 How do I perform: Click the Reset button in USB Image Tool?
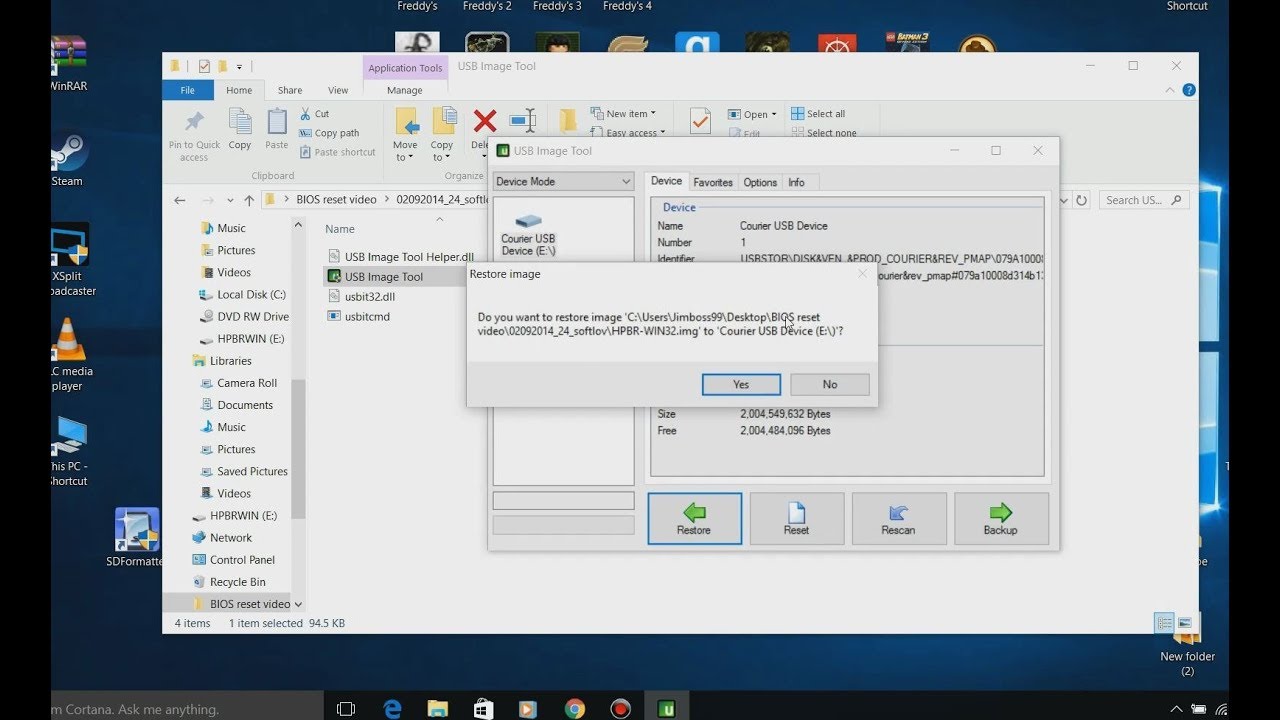pyautogui.click(x=796, y=518)
